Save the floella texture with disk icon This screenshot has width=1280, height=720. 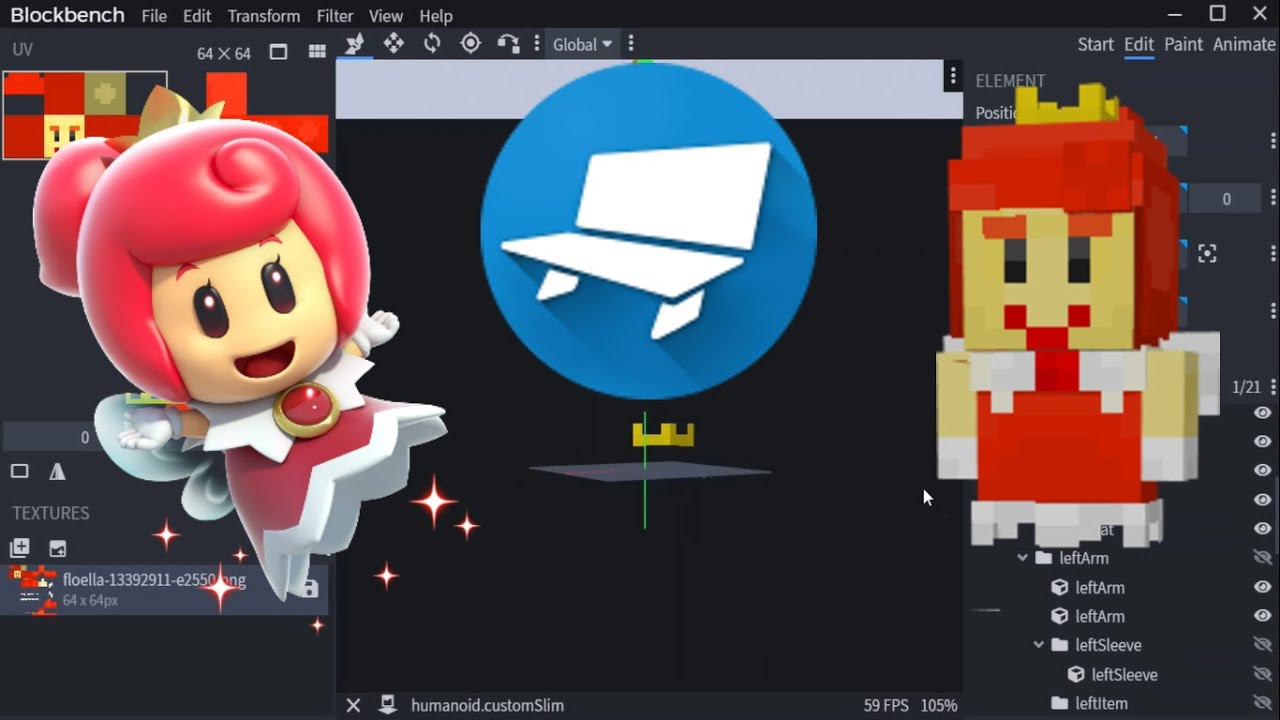pyautogui.click(x=309, y=589)
